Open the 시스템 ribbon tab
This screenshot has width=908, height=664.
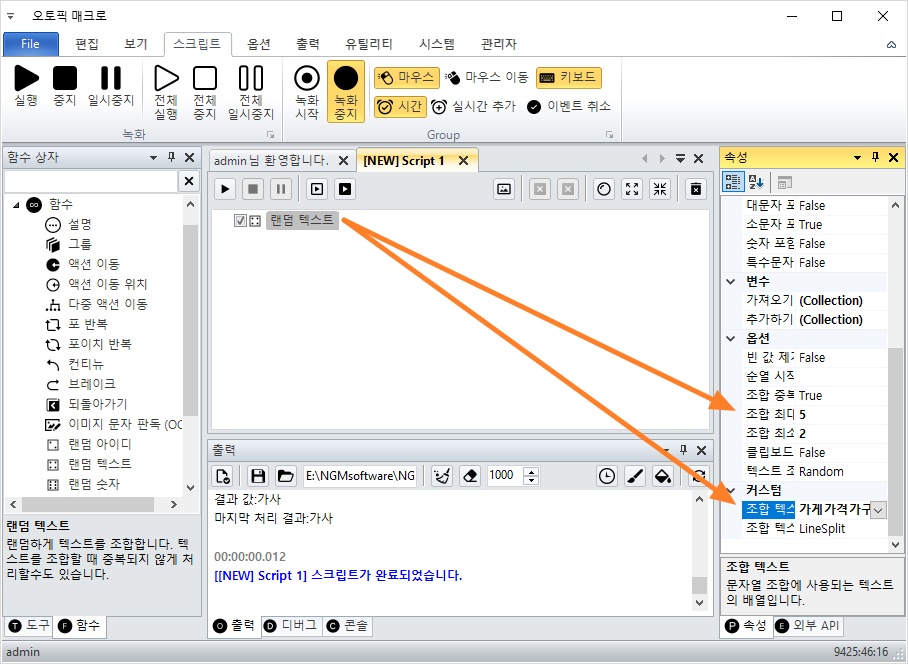(437, 44)
